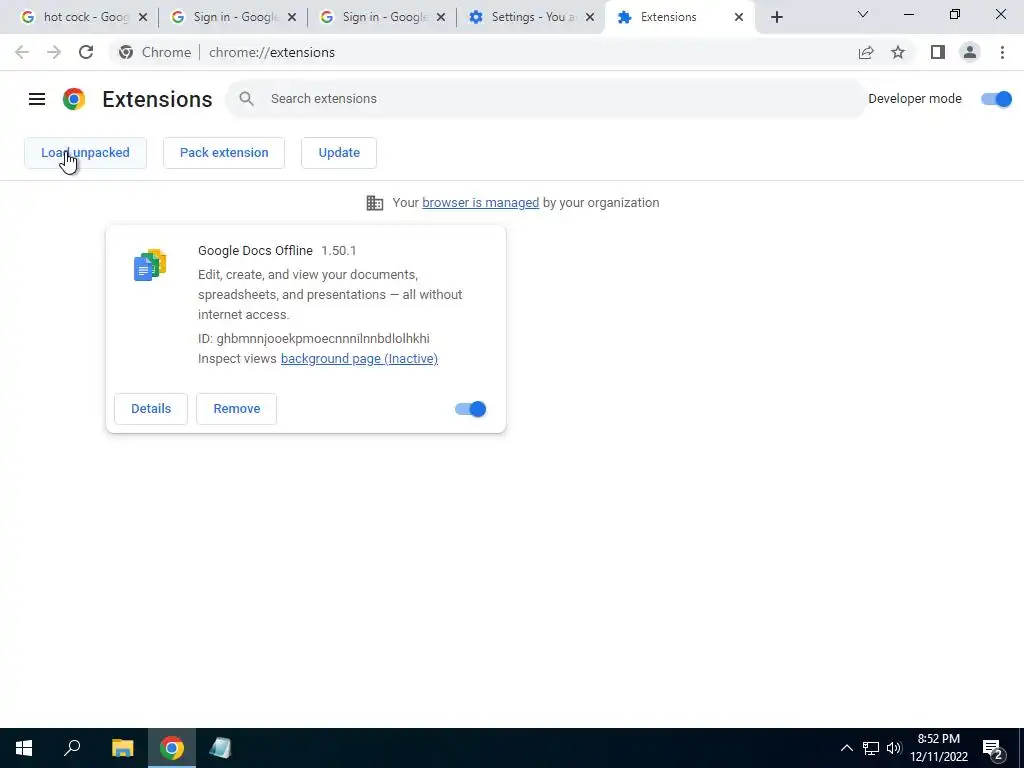Click the Developer mode label
This screenshot has height=768, width=1024.
(915, 99)
